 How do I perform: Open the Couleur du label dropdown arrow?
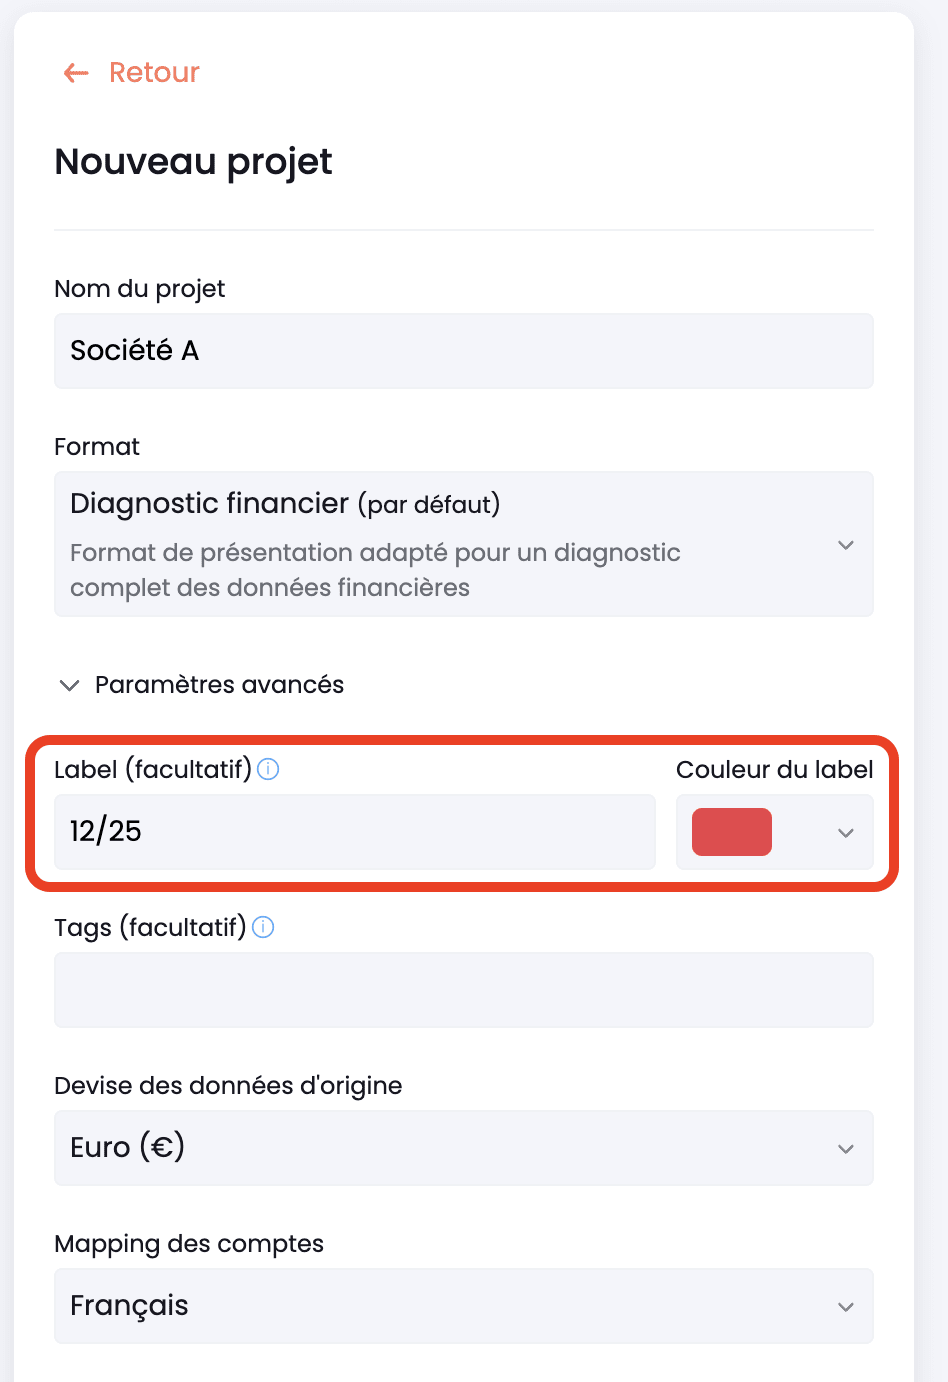[x=846, y=833]
